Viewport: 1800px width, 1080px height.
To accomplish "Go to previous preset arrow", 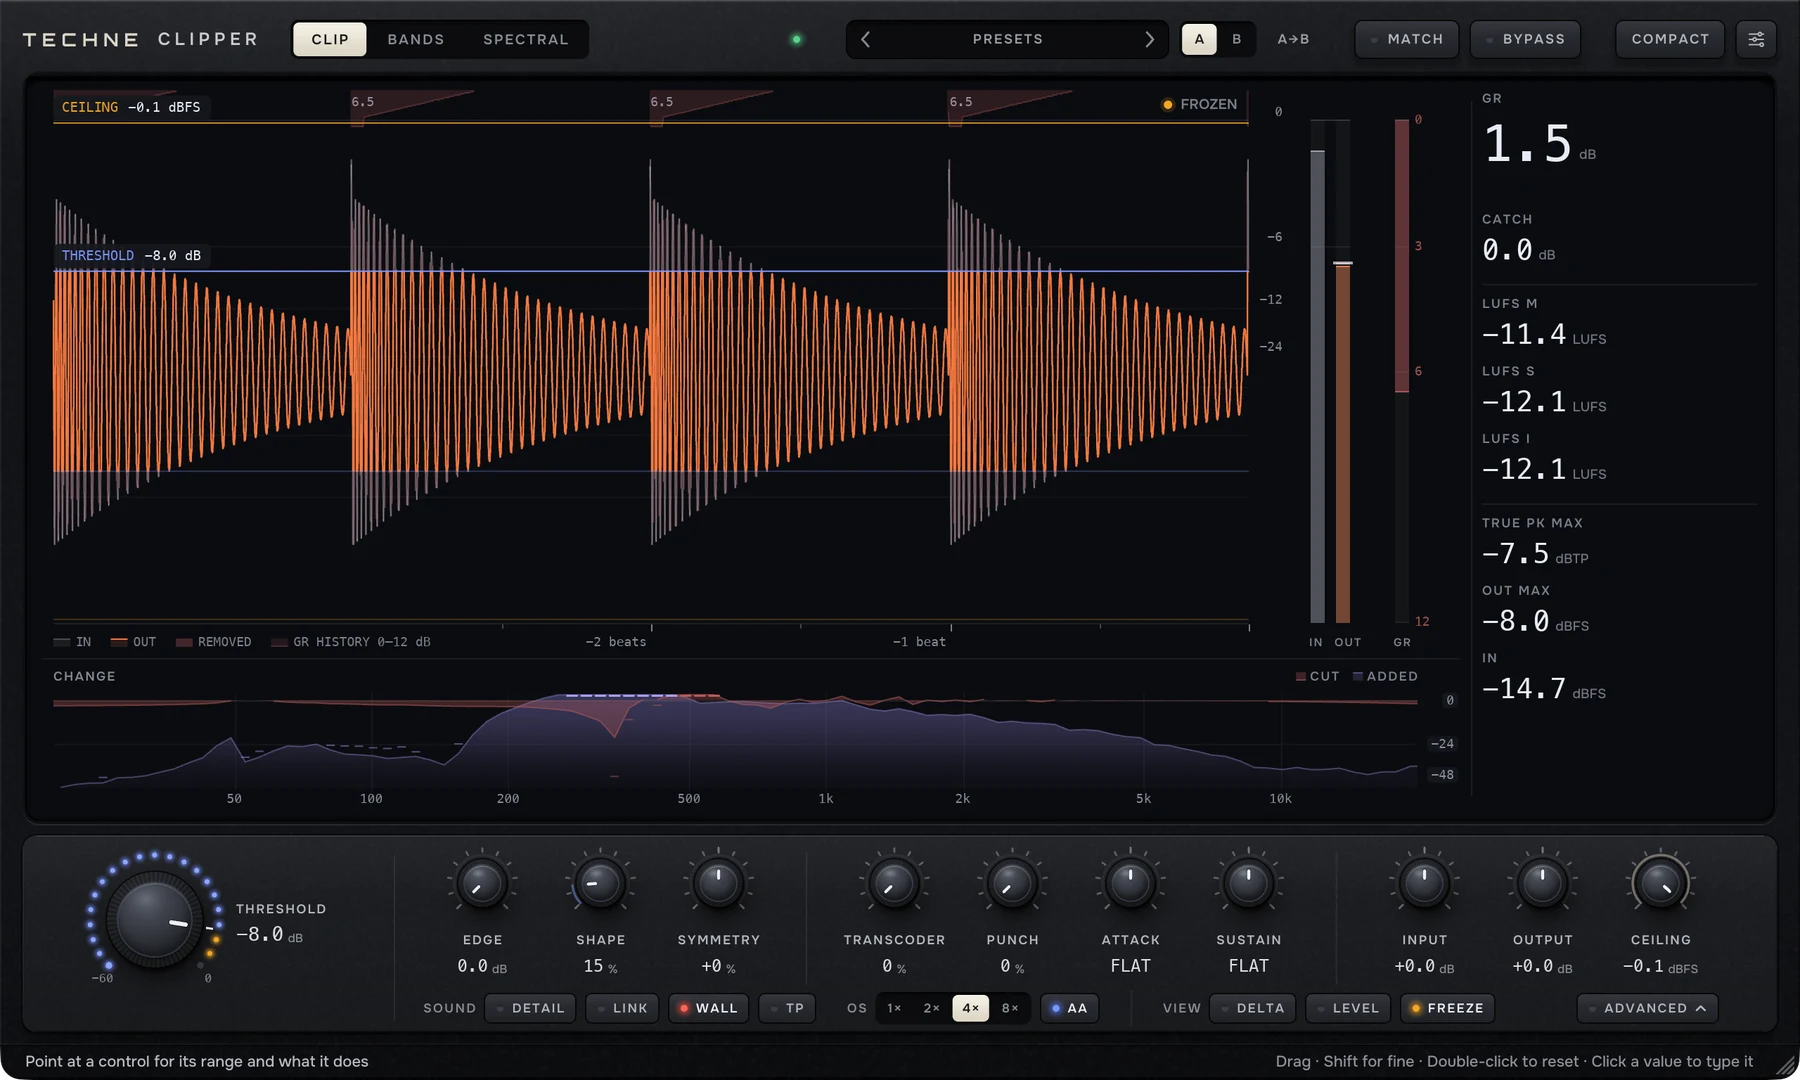I will 866,39.
